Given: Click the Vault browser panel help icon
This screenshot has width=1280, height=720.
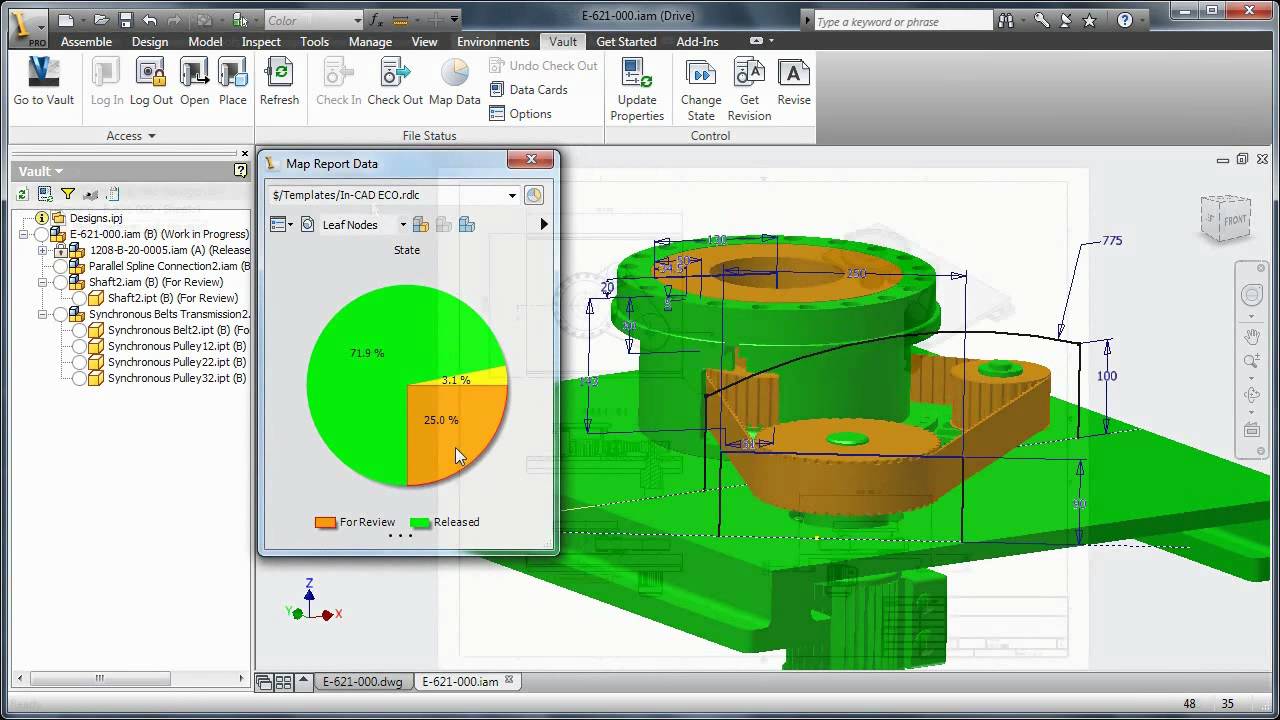Looking at the screenshot, I should tap(240, 171).
